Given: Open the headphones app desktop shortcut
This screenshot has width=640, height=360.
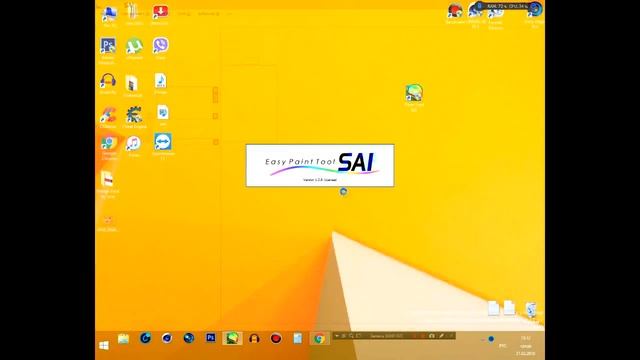Looking at the screenshot, I should point(108,81).
